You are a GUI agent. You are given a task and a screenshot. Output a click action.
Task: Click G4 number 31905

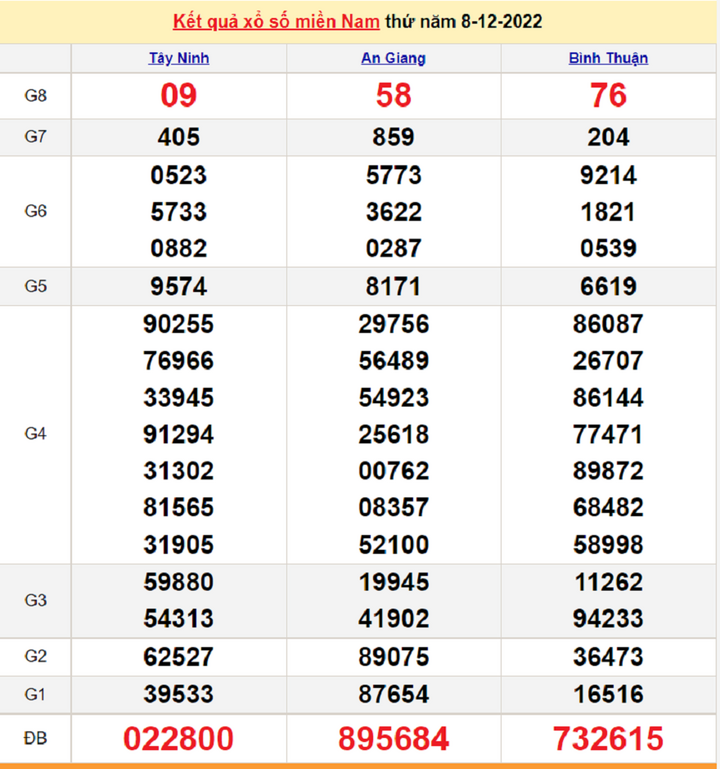pyautogui.click(x=179, y=545)
